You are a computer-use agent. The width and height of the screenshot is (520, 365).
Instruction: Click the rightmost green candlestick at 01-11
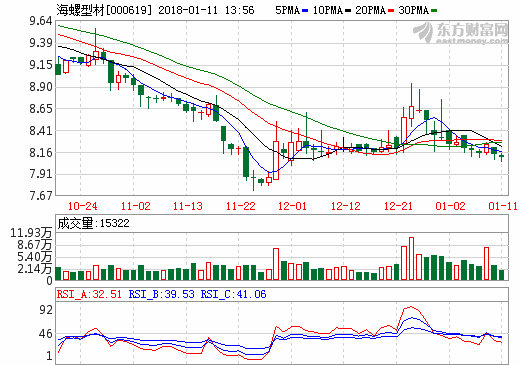tap(501, 157)
